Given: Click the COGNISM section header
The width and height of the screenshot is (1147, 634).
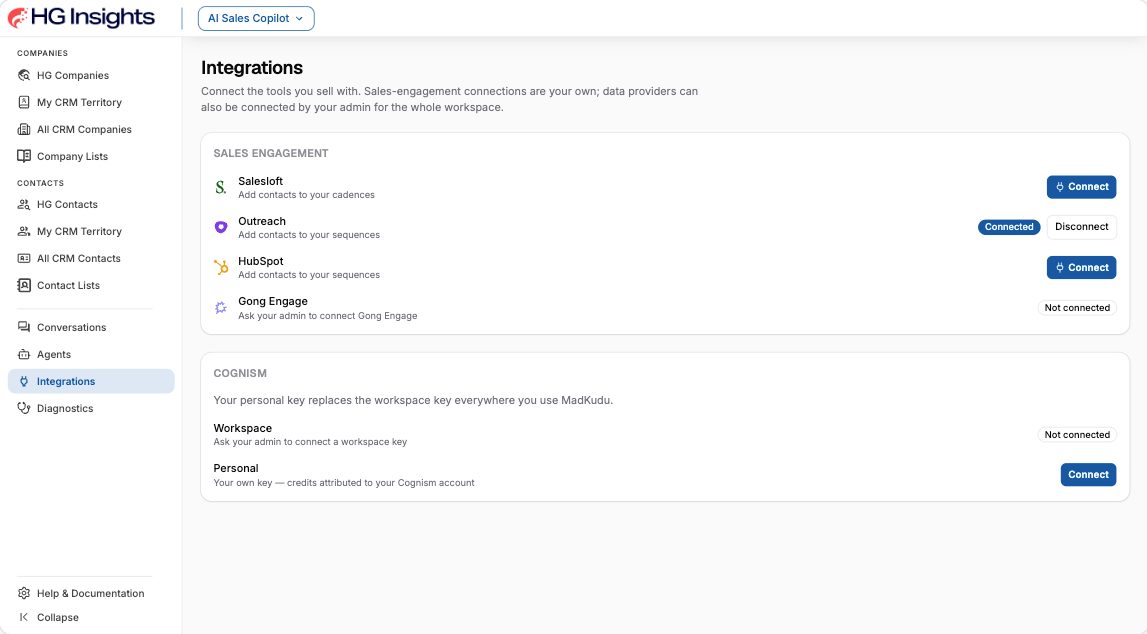Looking at the screenshot, I should click(x=240, y=374).
